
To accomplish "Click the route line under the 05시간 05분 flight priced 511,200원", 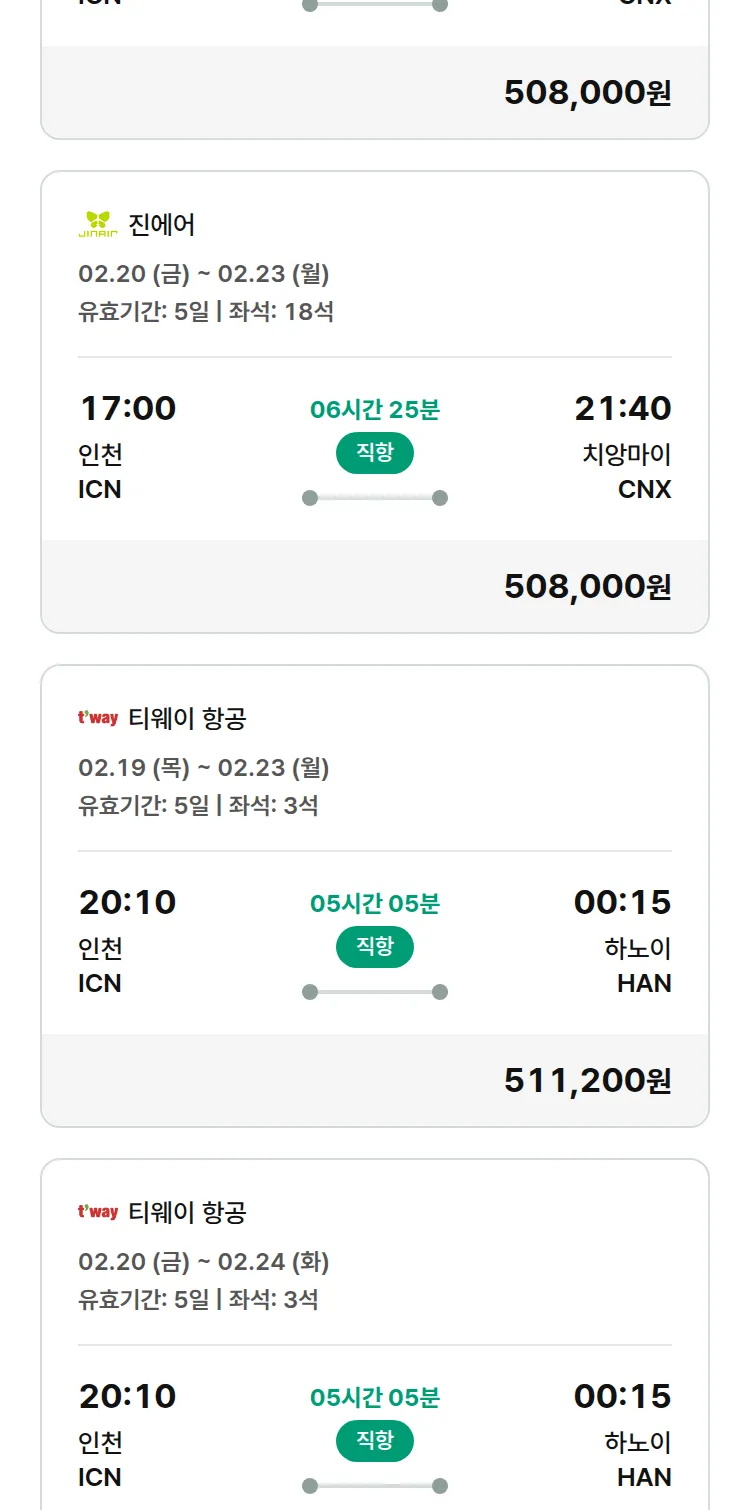I will coord(375,992).
